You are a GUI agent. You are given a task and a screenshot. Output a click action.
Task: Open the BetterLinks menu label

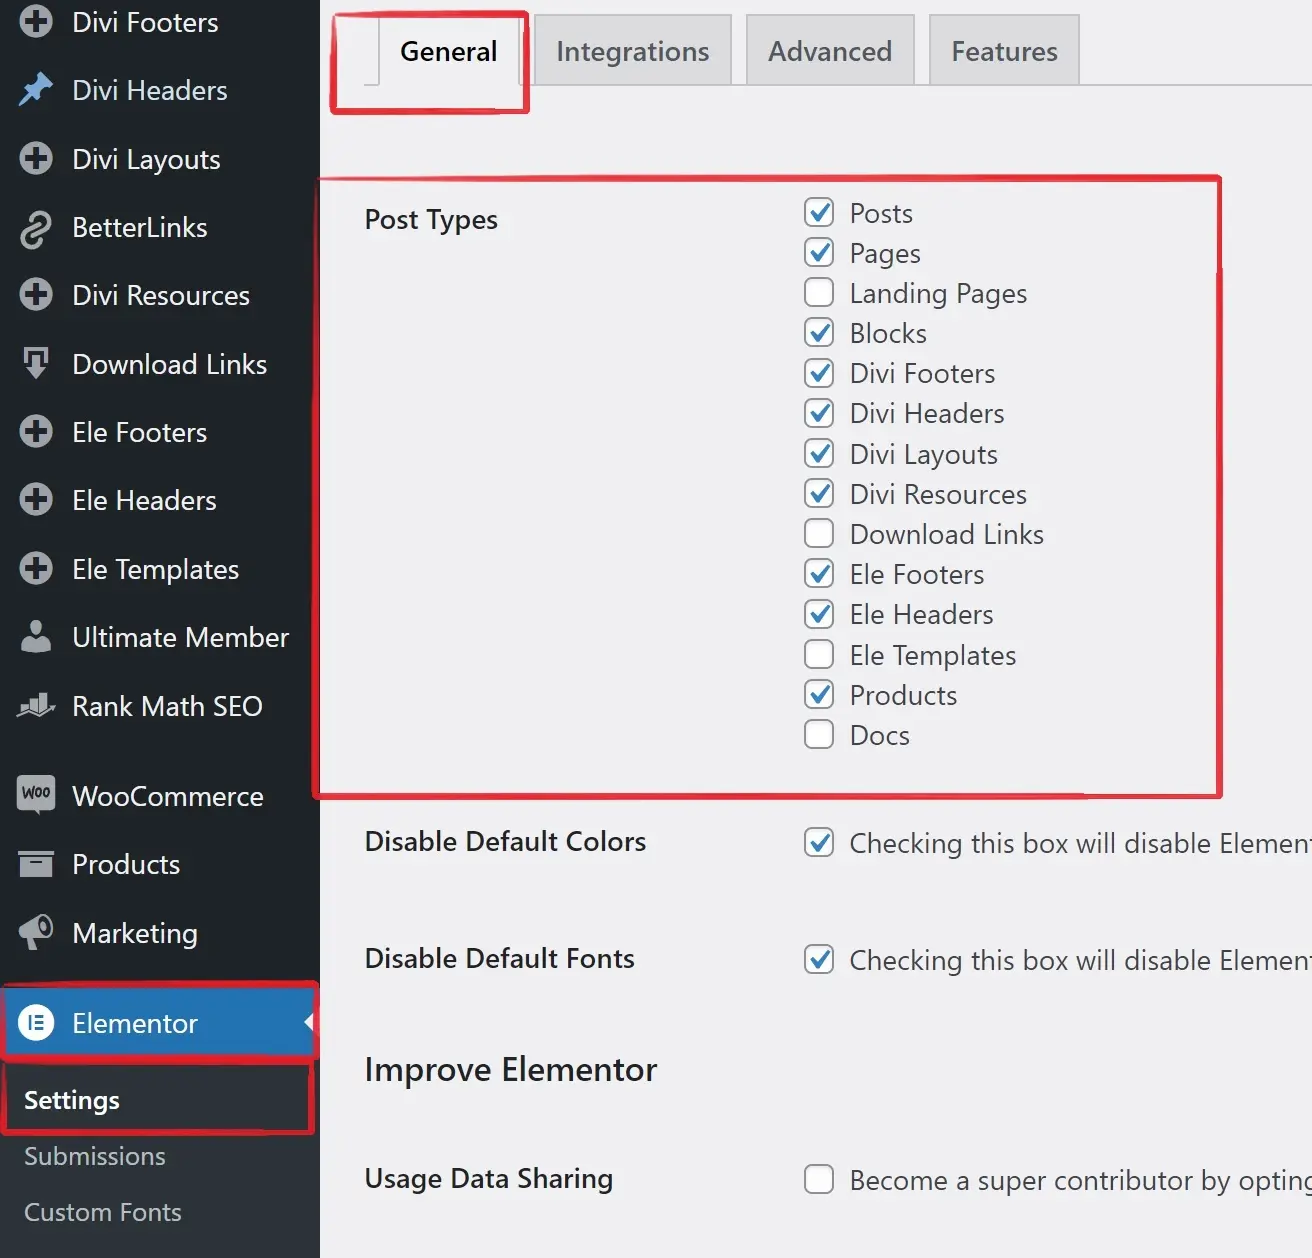(140, 227)
